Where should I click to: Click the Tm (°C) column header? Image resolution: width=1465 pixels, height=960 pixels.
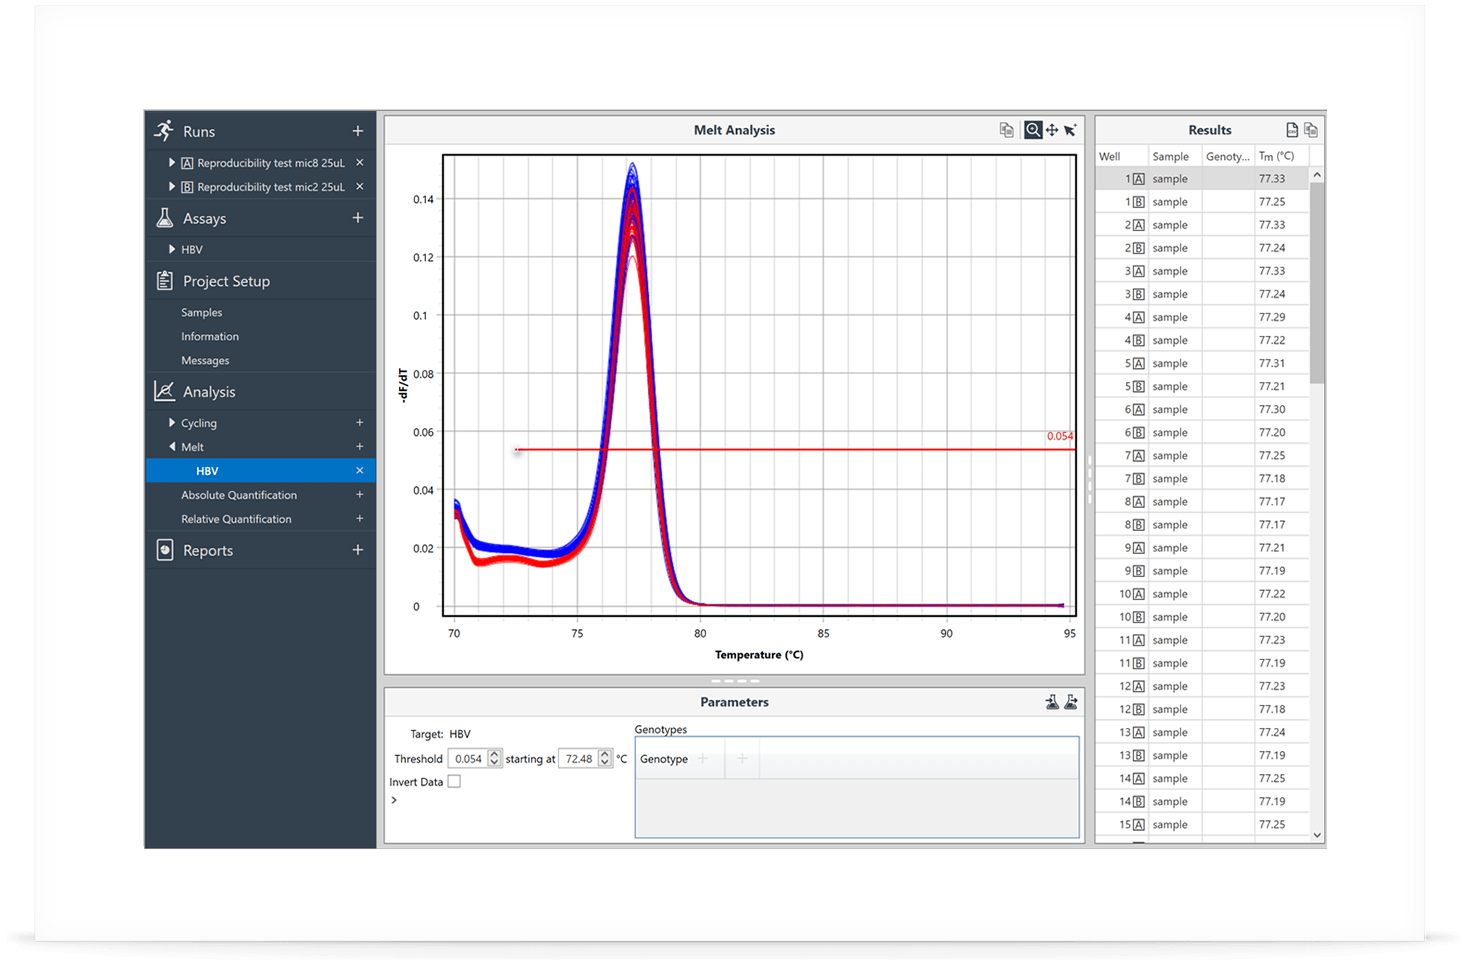(1277, 156)
